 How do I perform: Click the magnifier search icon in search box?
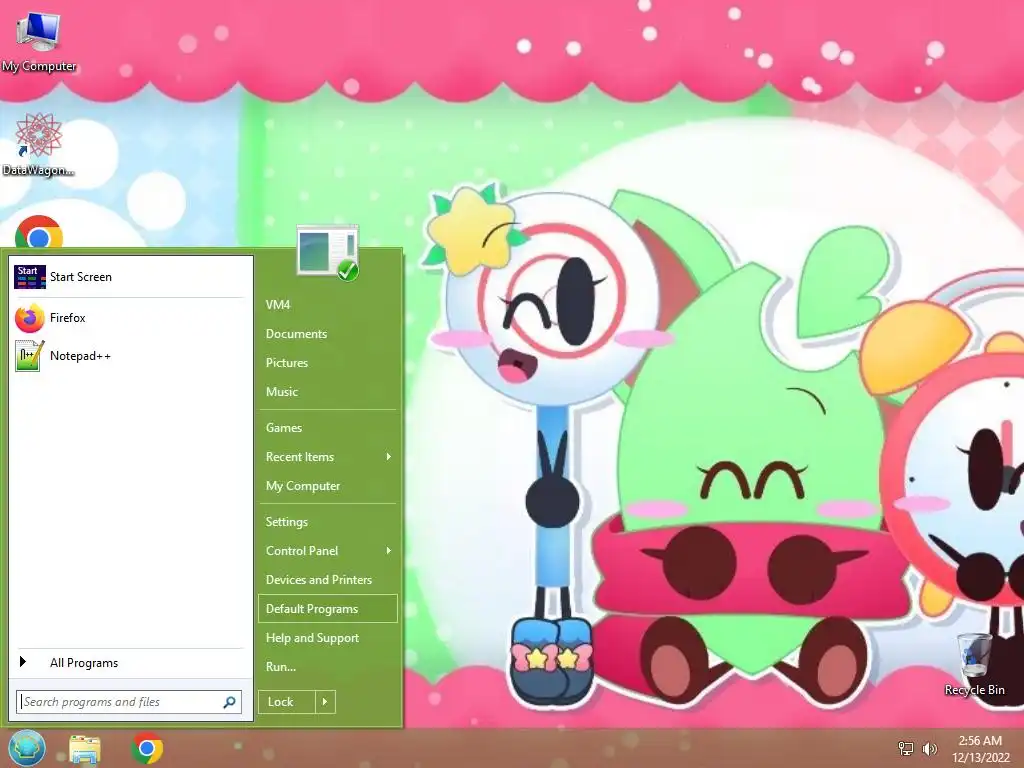click(229, 702)
